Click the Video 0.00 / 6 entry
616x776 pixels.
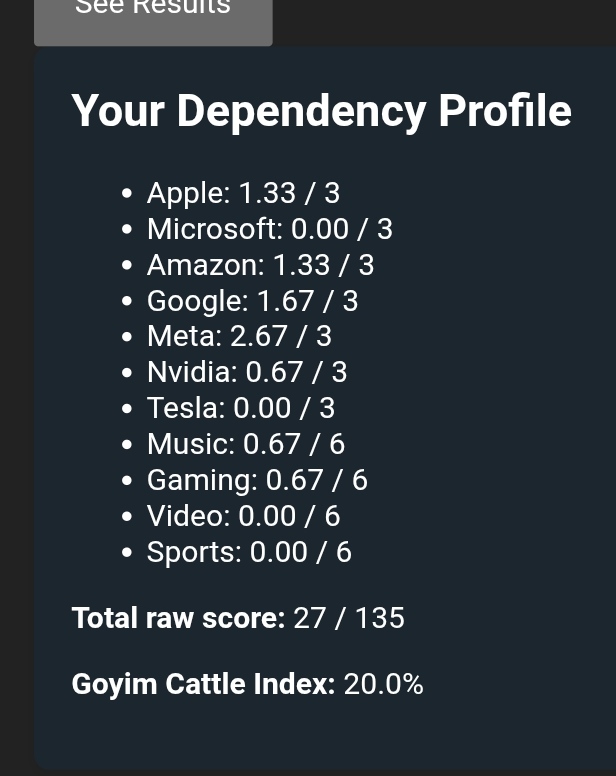[x=243, y=516]
